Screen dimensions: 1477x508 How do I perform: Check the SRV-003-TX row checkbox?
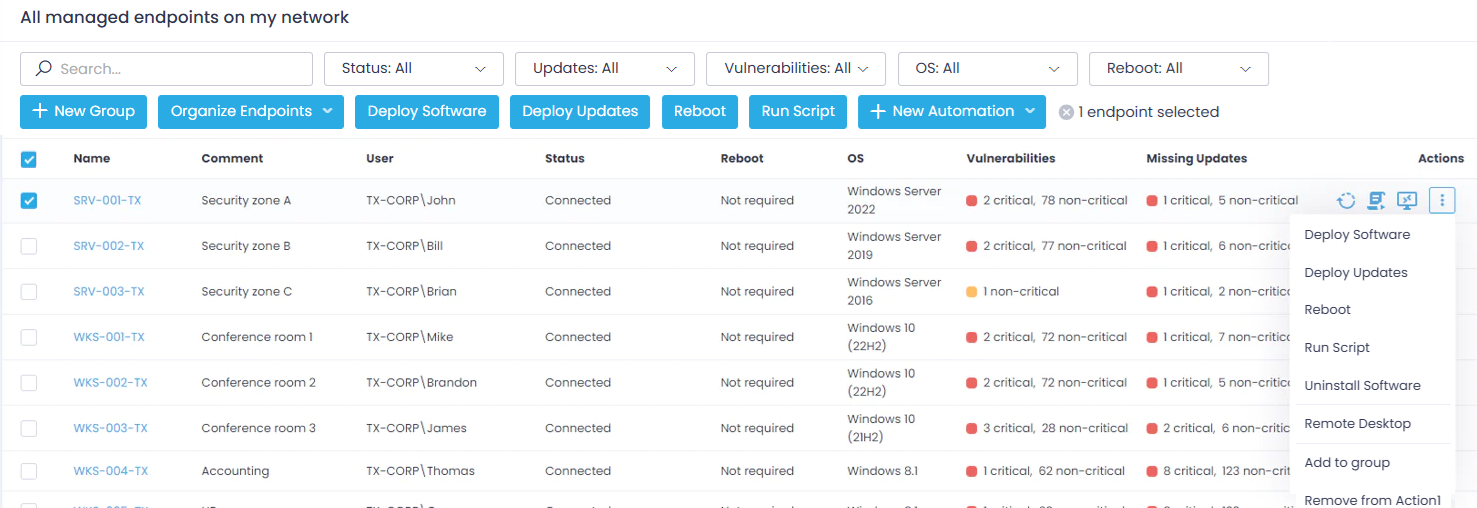[29, 292]
